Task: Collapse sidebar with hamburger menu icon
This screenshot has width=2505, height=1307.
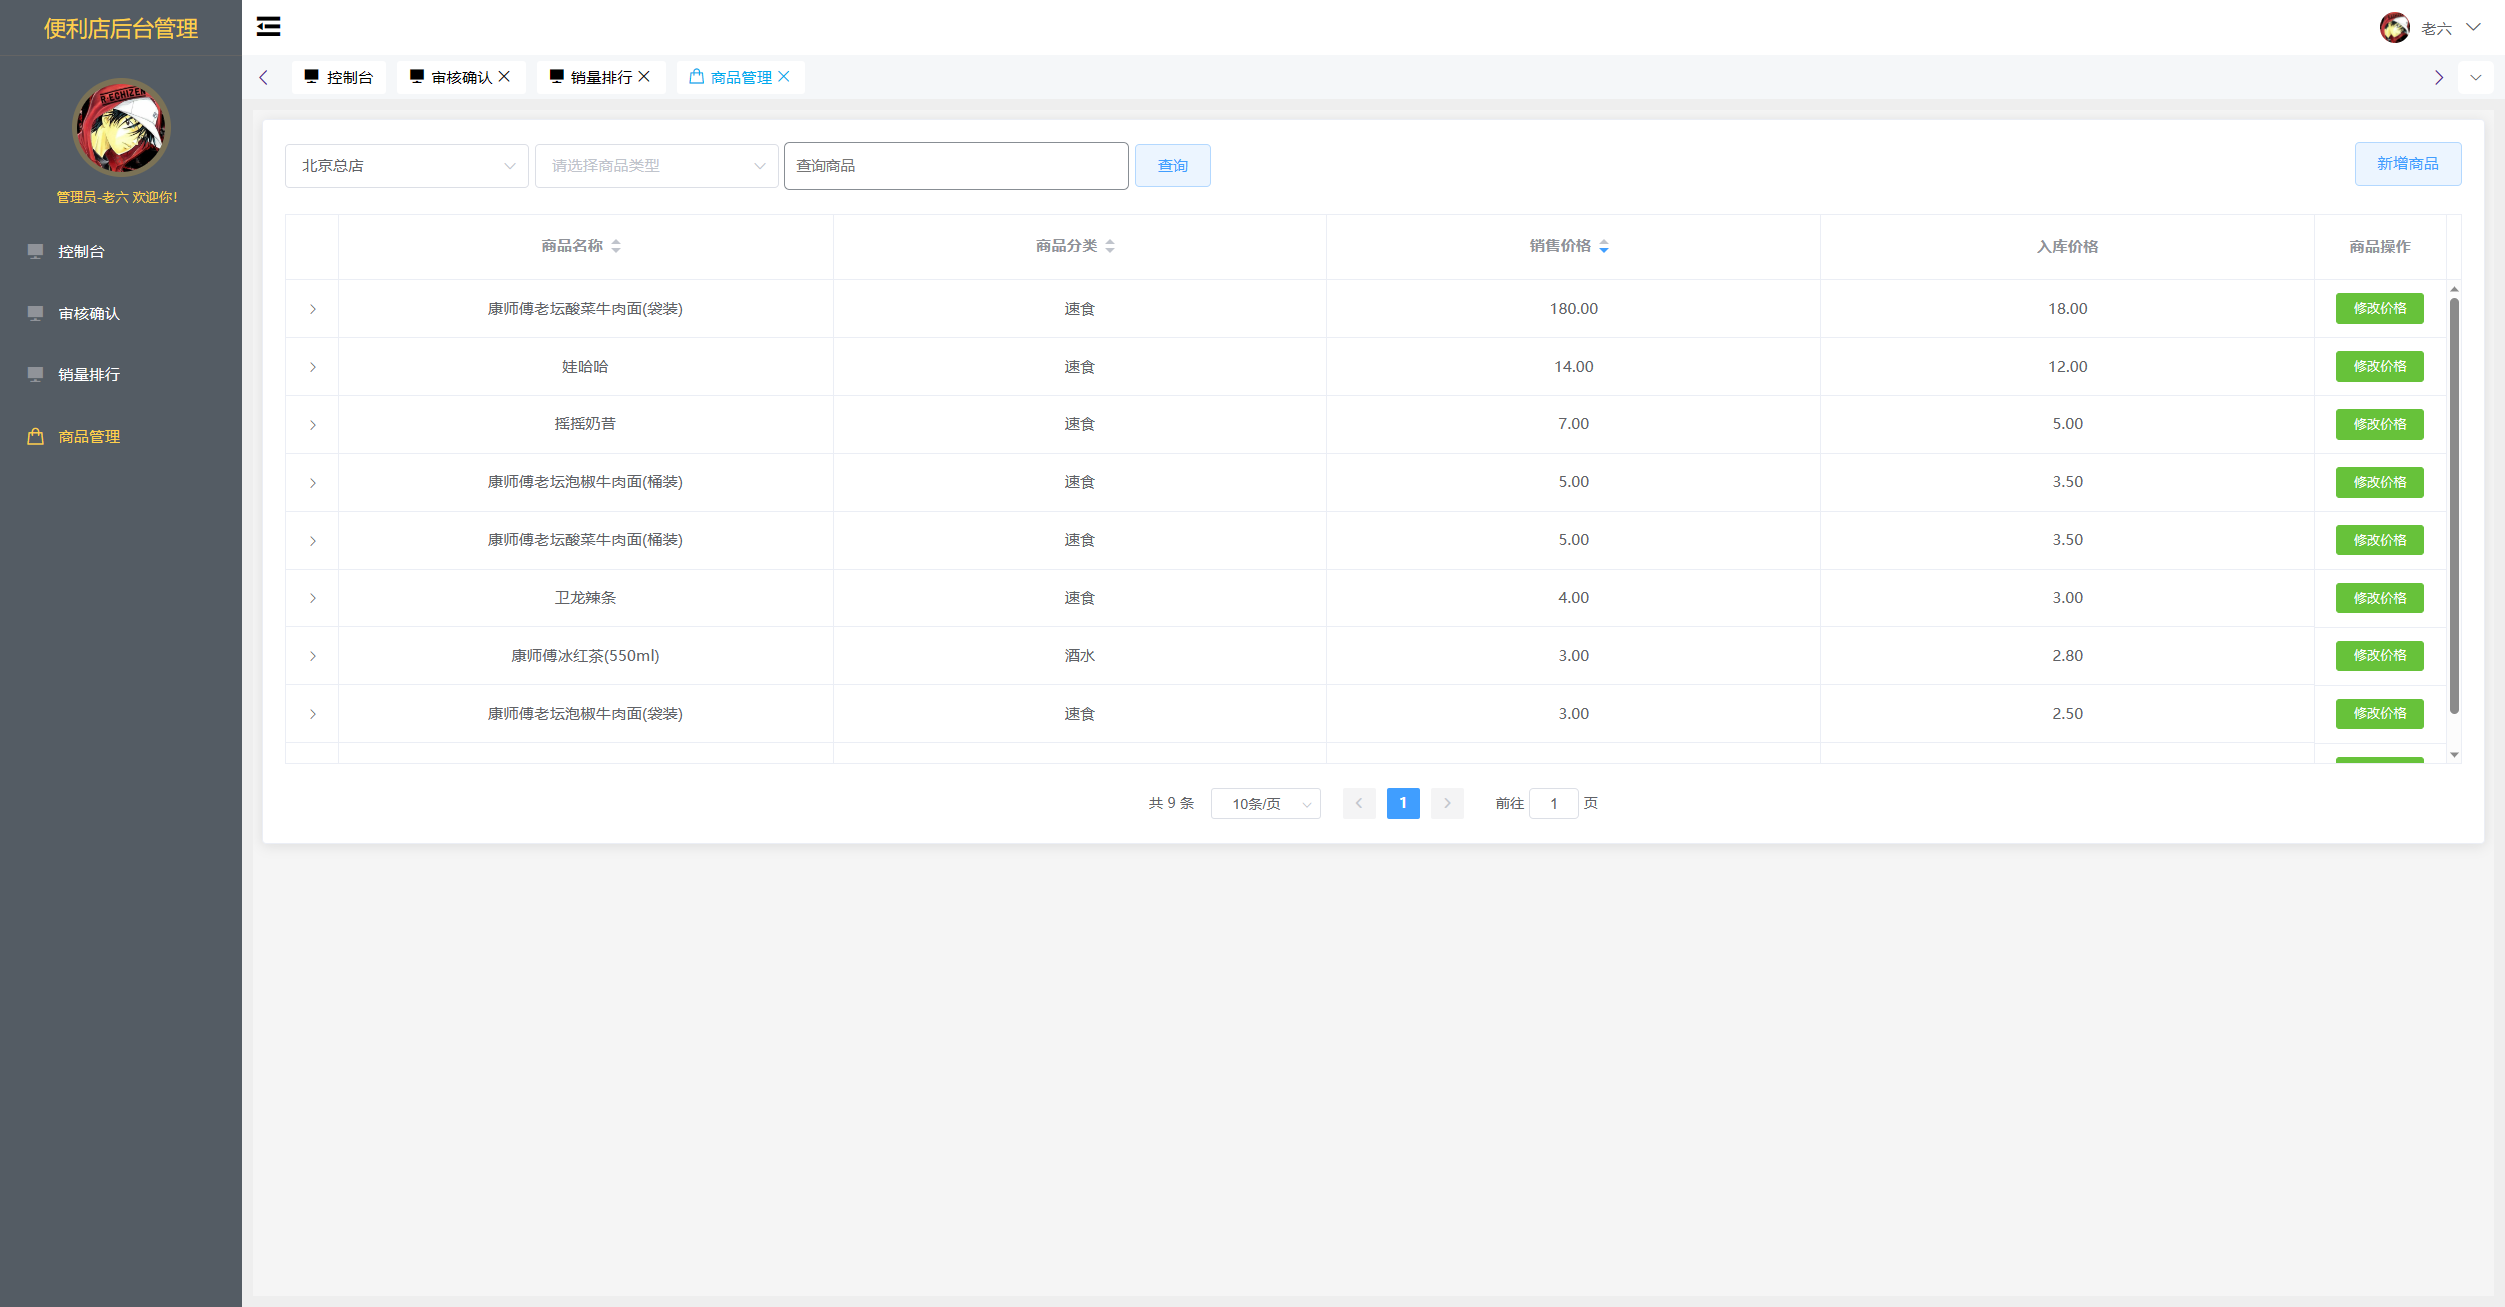Action: [x=268, y=27]
